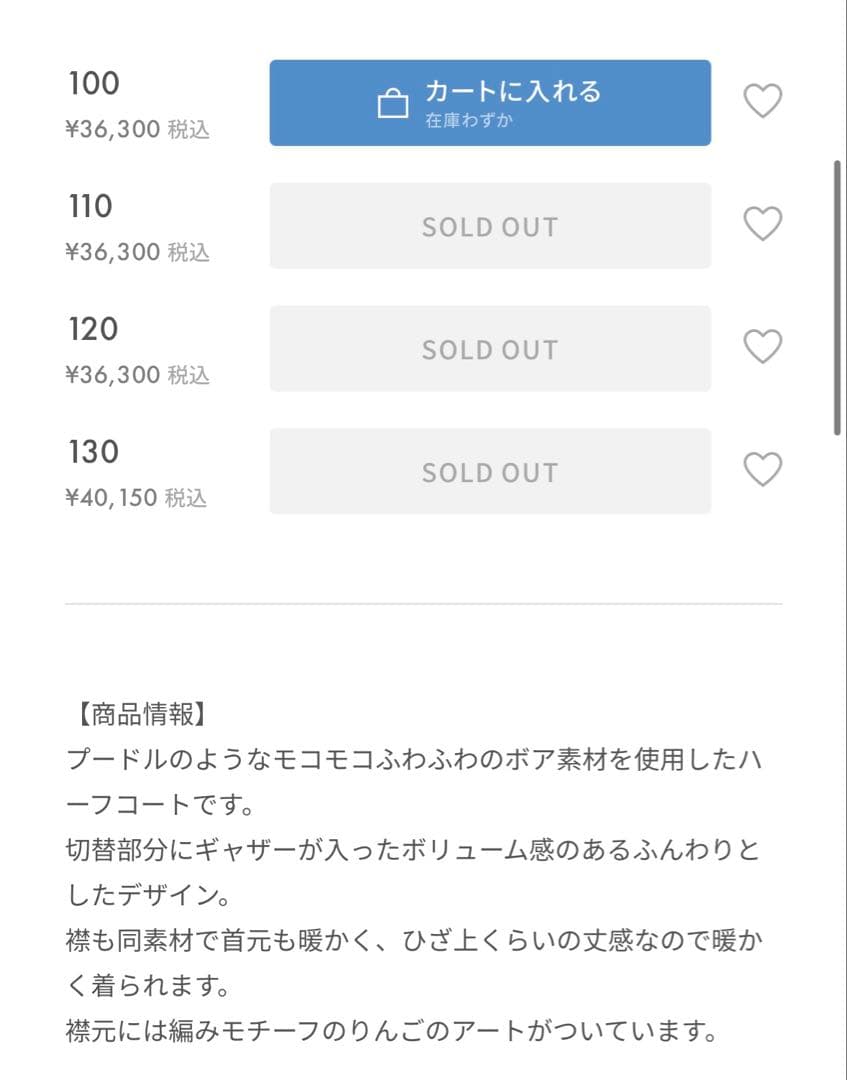Click the SOLD OUT button for size 110
Screen dimensions: 847x1080
490,226
